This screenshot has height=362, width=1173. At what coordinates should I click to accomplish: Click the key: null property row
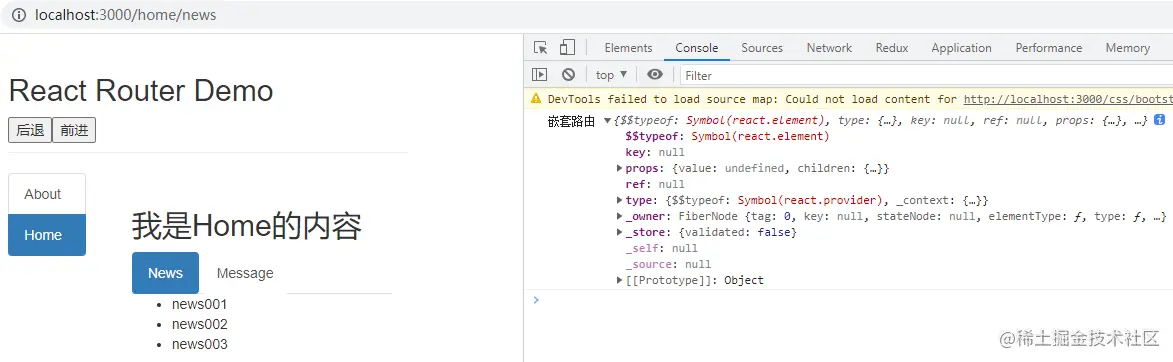pos(655,152)
